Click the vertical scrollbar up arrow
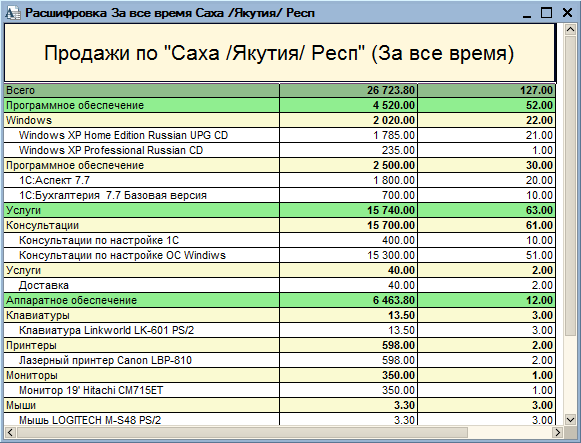Viewport: 581px width, 443px height. pyautogui.click(x=571, y=30)
